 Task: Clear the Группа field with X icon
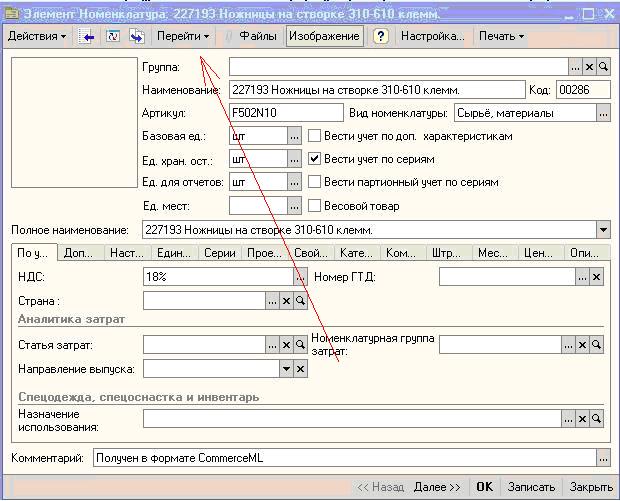589,67
